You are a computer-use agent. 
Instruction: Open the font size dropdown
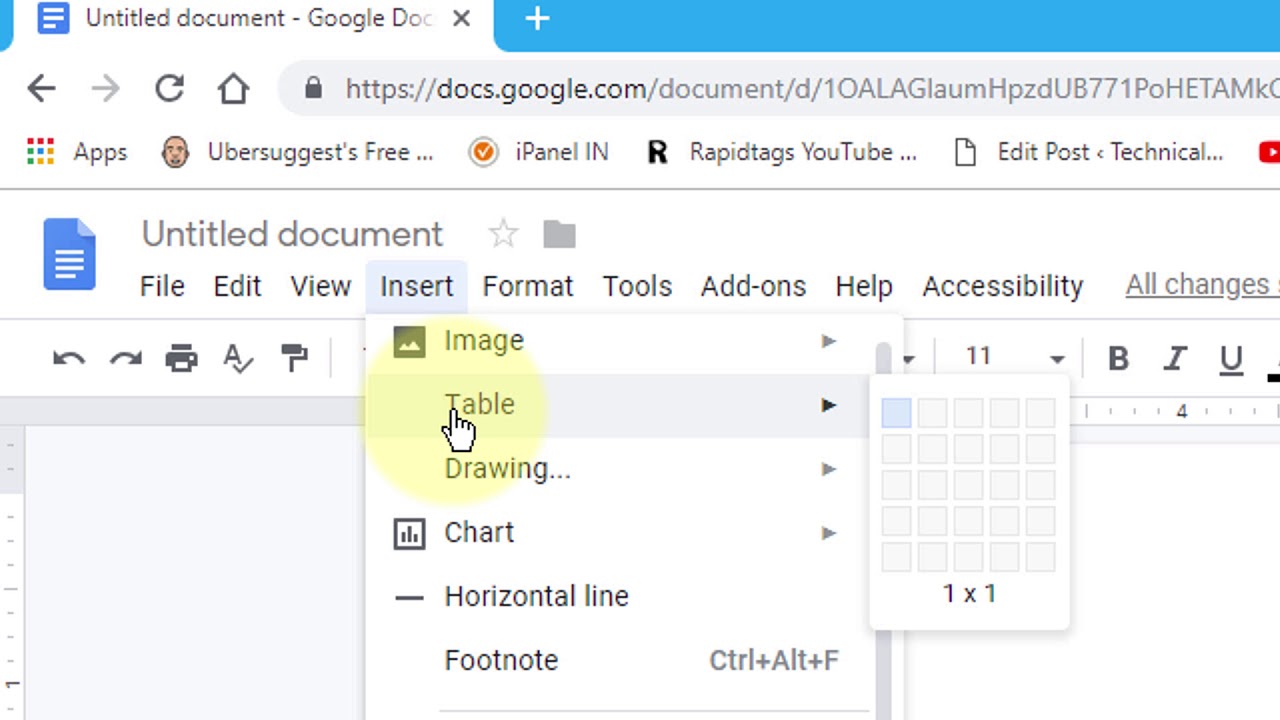coord(1056,358)
